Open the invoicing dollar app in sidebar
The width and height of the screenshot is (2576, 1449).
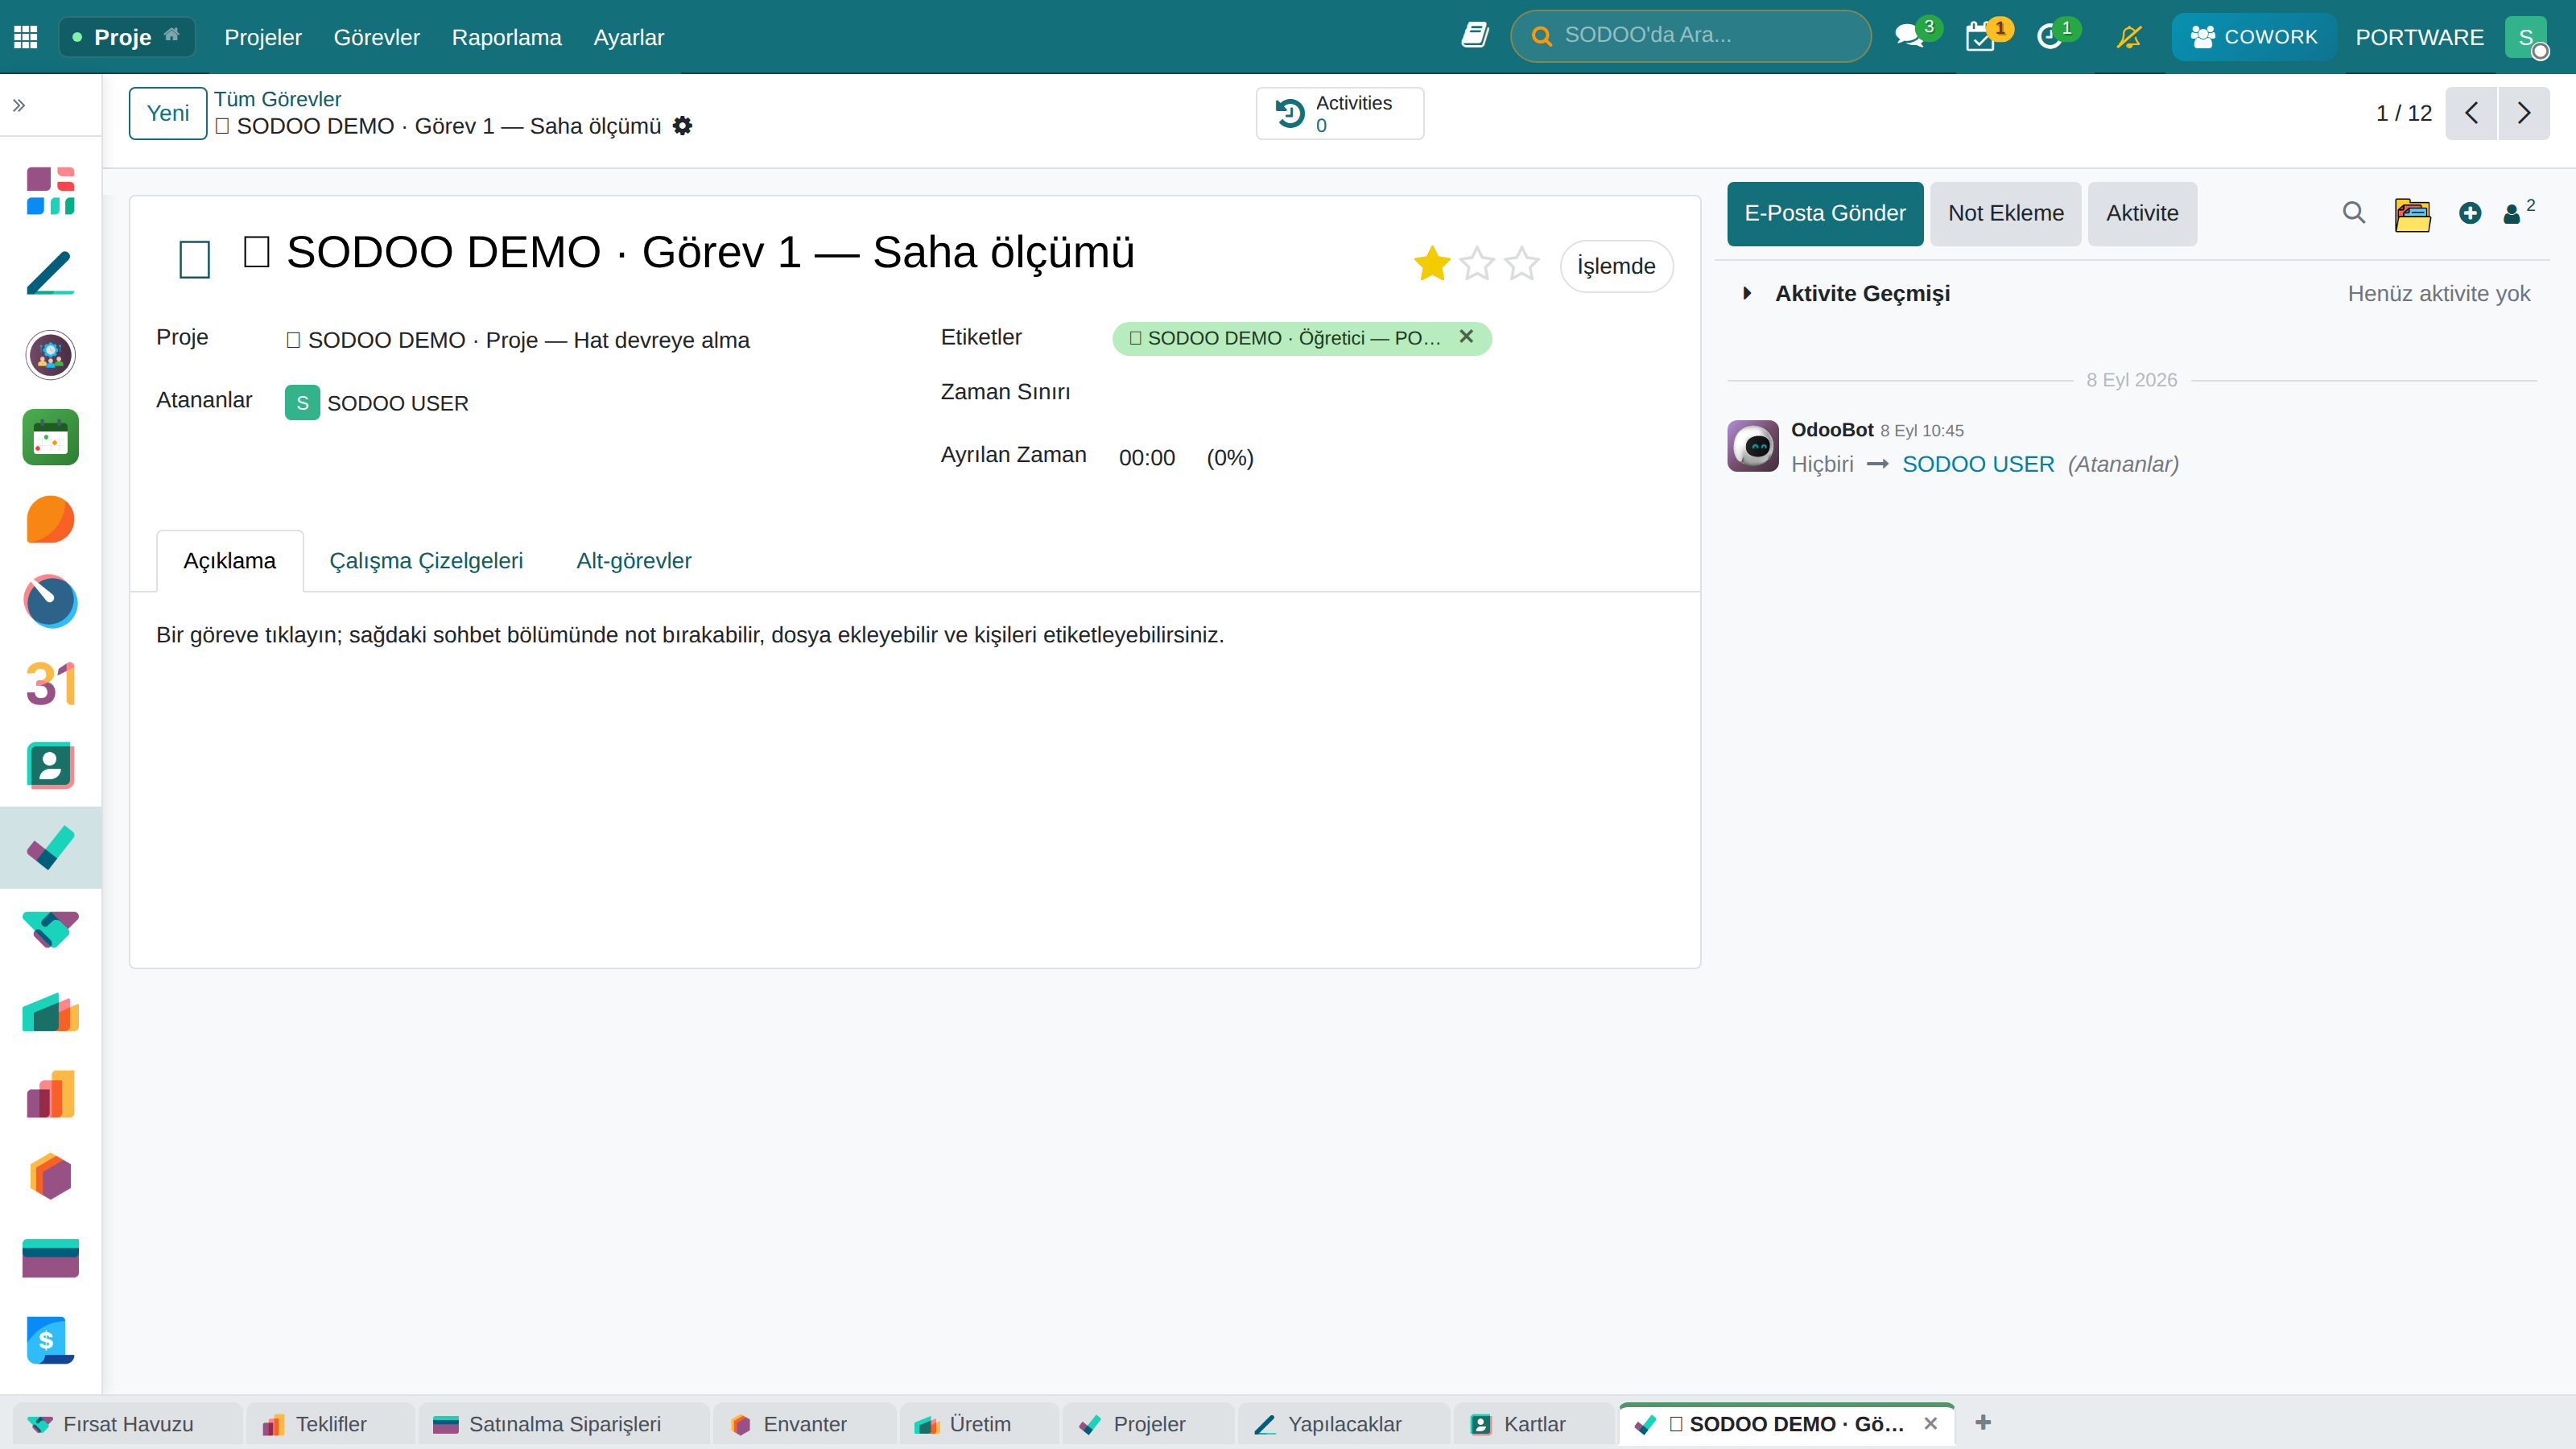(51, 1340)
